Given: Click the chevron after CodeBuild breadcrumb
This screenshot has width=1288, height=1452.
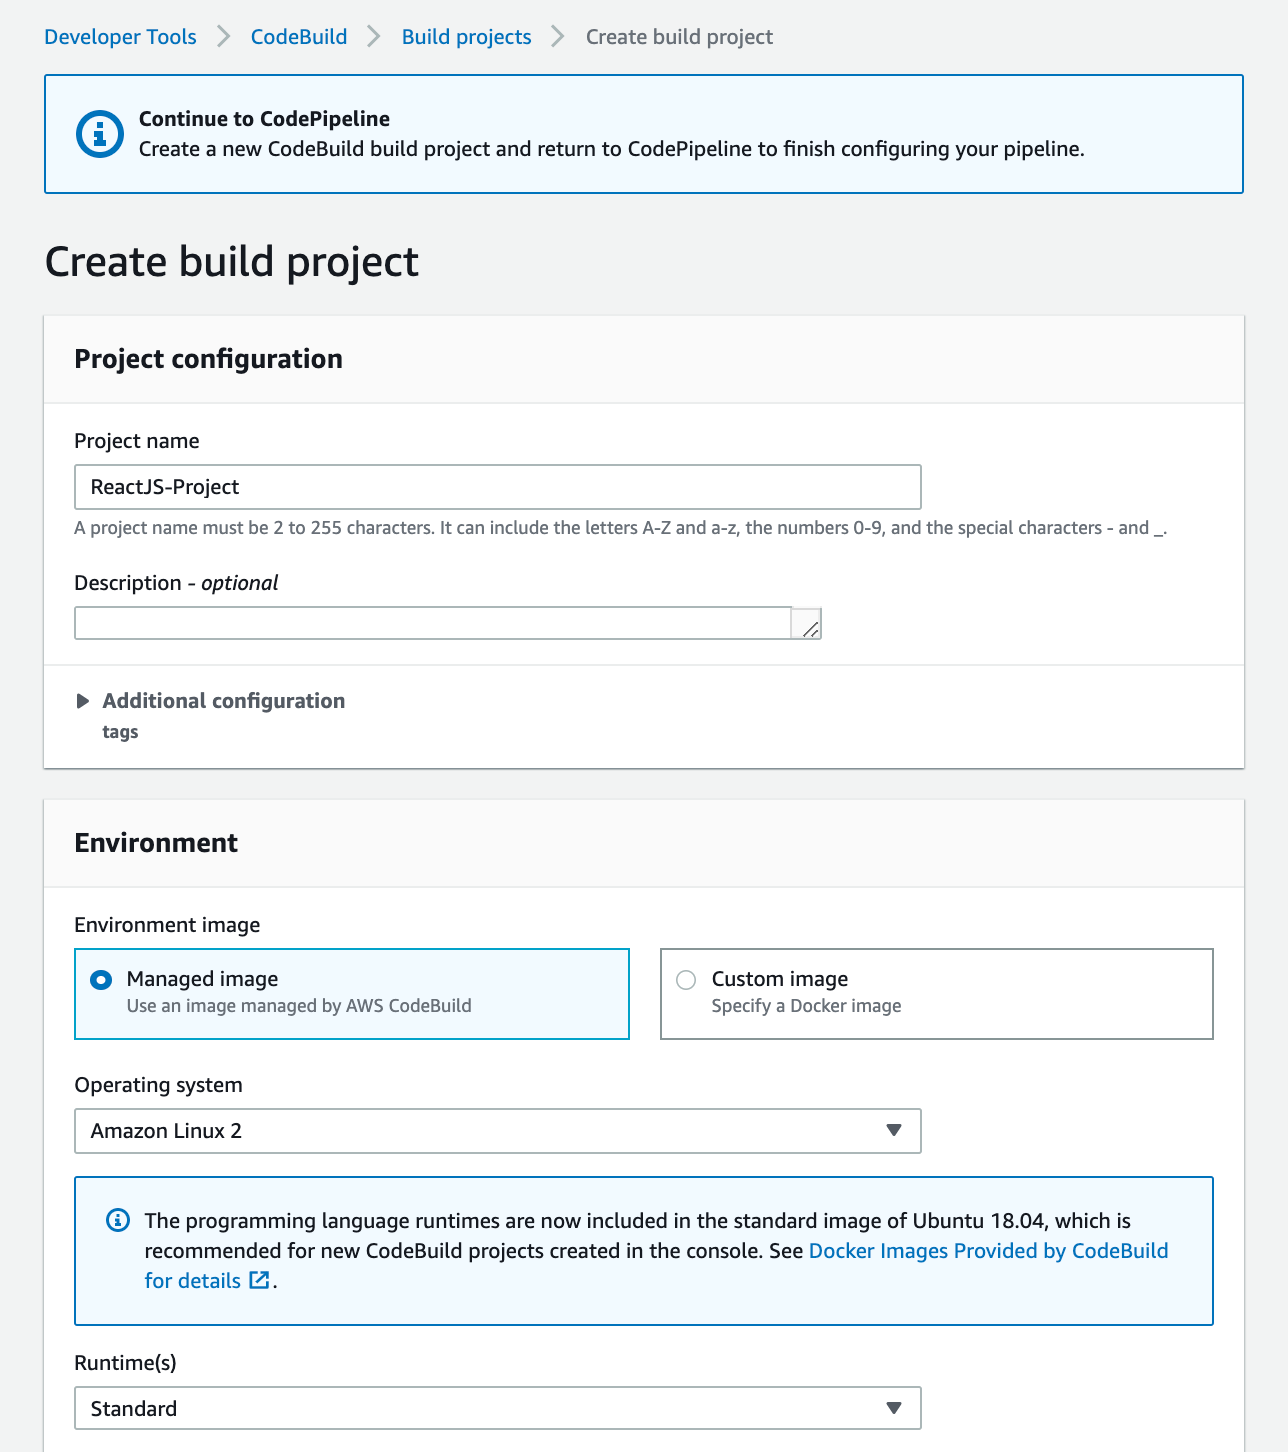Looking at the screenshot, I should [374, 37].
